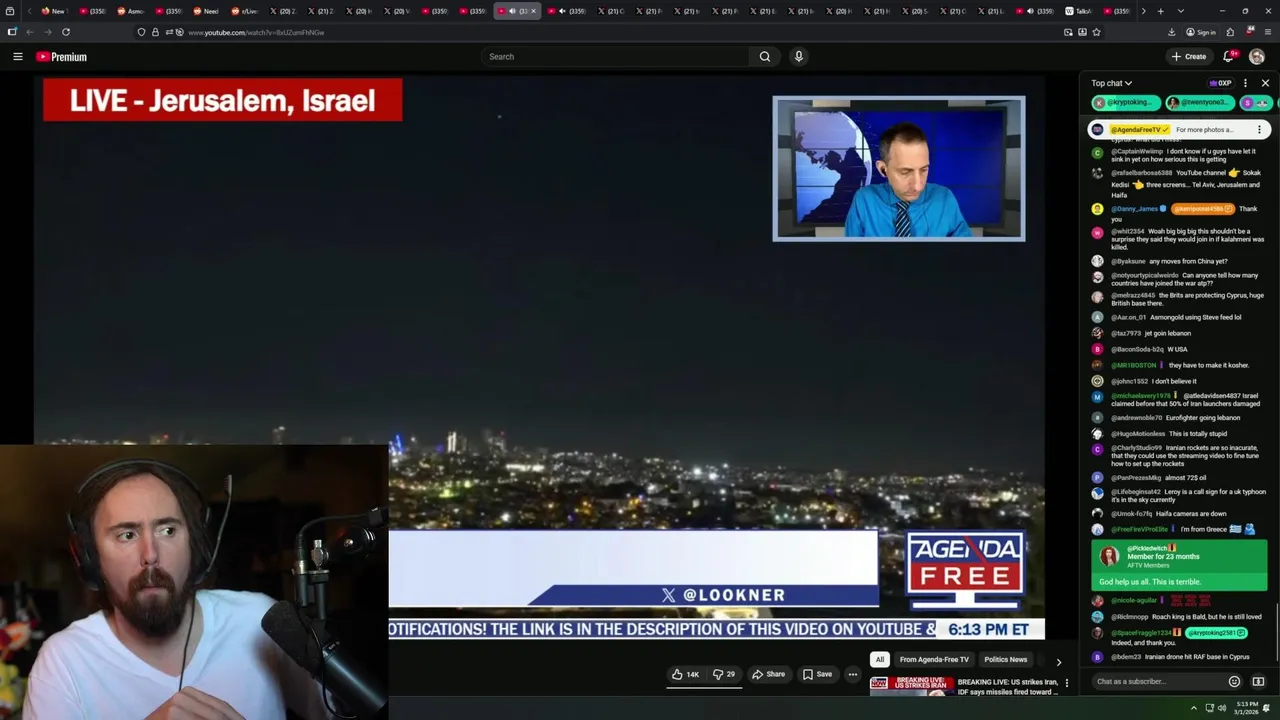Open emoji picker in chat box
The width and height of the screenshot is (1280, 720).
[1234, 682]
